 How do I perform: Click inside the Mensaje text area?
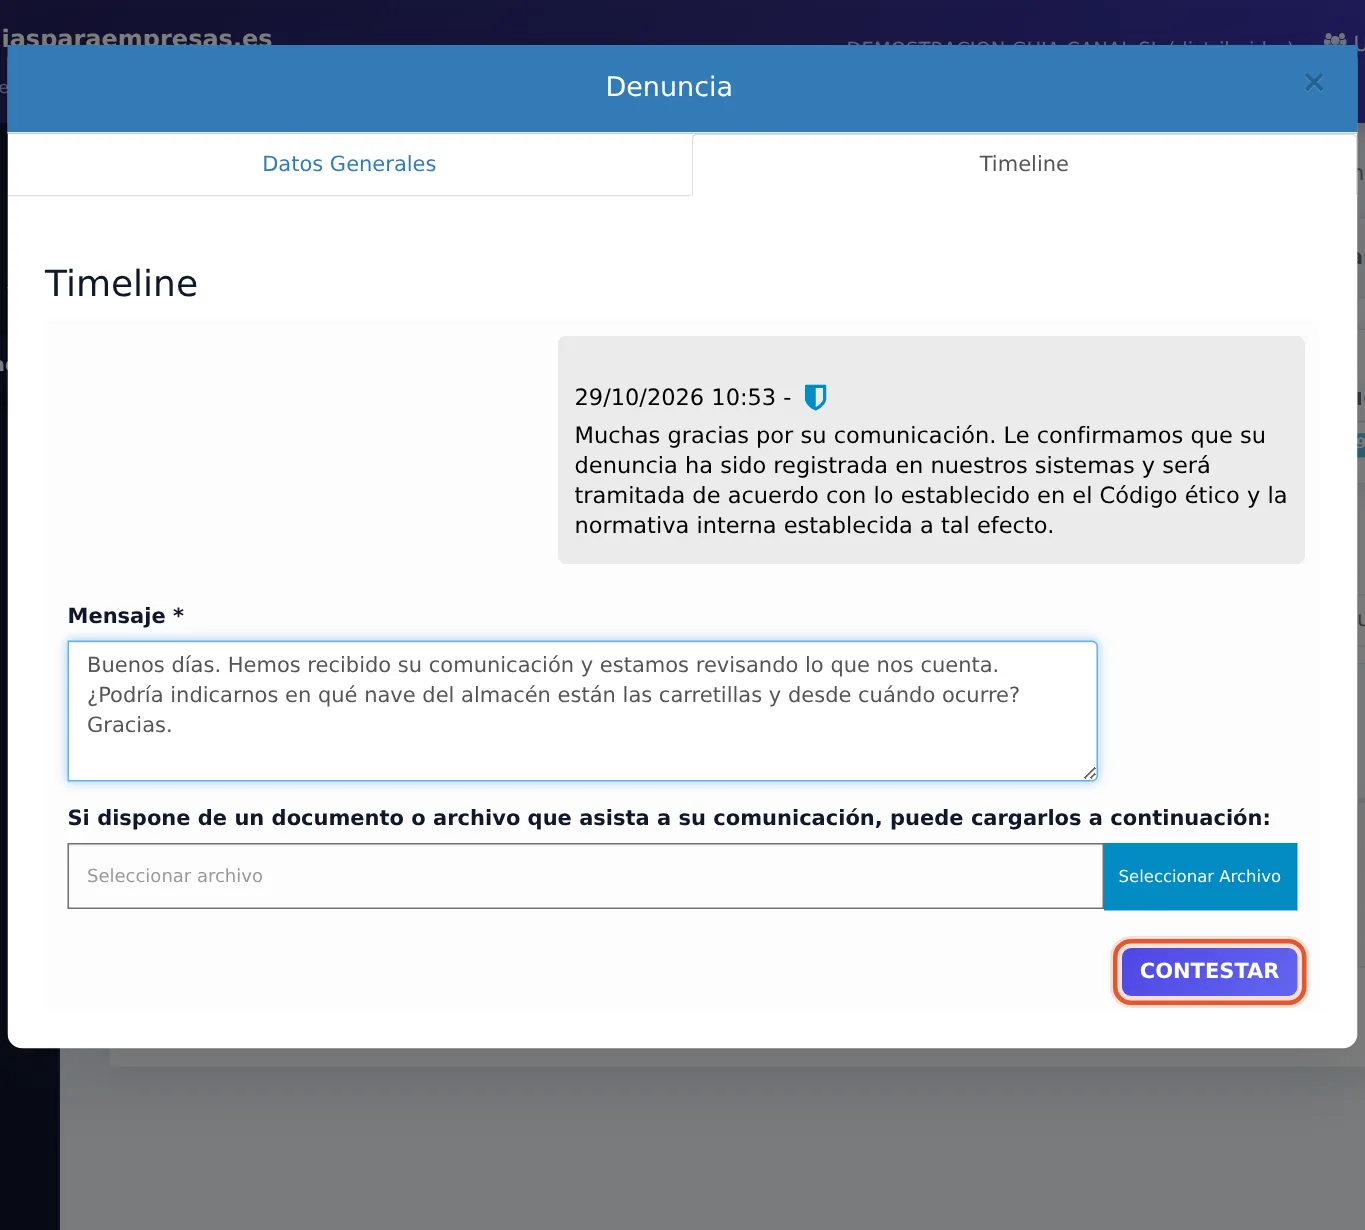click(583, 711)
